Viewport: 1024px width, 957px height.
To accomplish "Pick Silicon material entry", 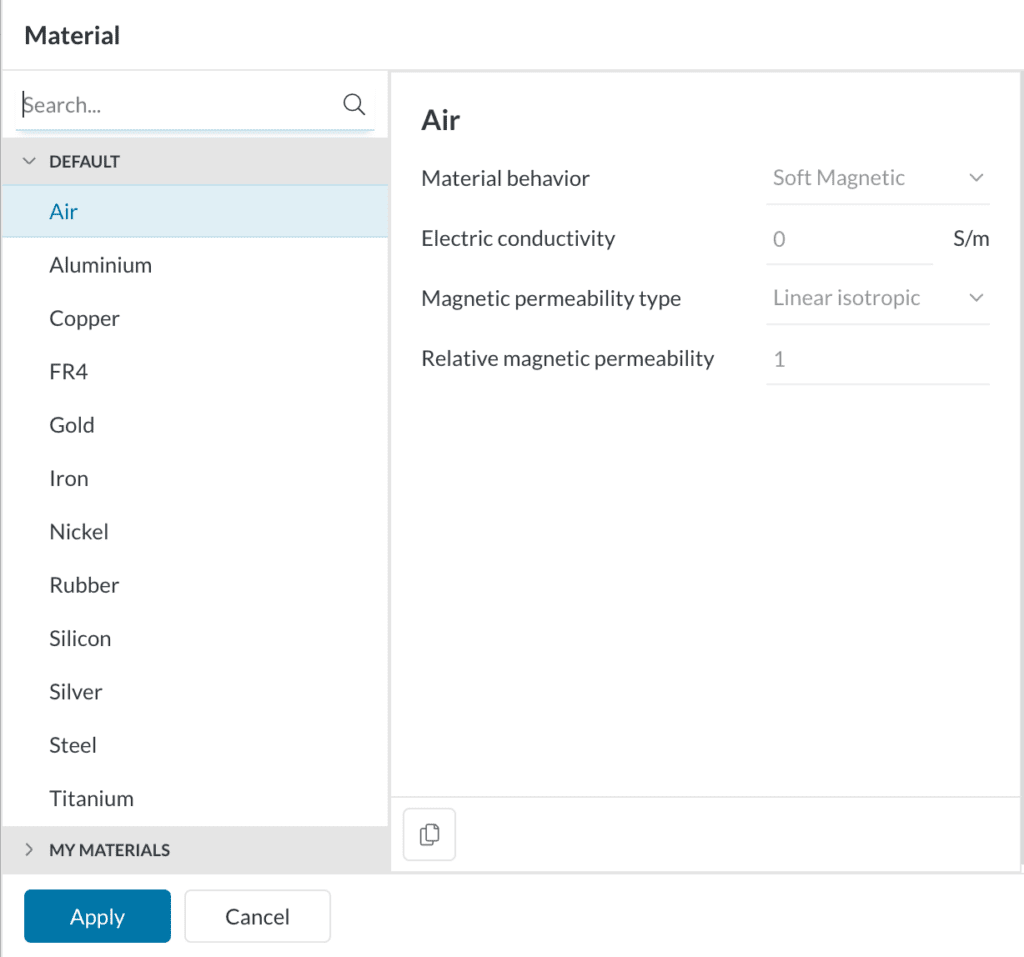I will pos(80,639).
